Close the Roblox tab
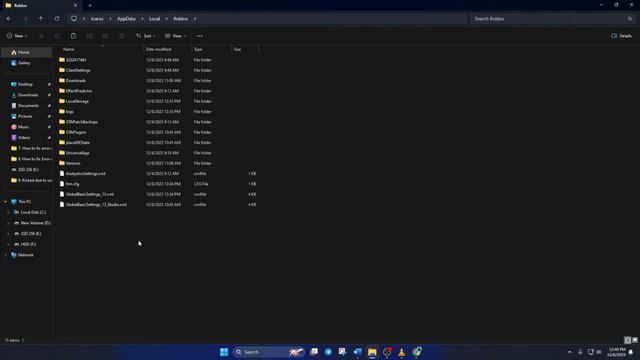Image resolution: width=640 pixels, height=360 pixels. tap(75, 5)
